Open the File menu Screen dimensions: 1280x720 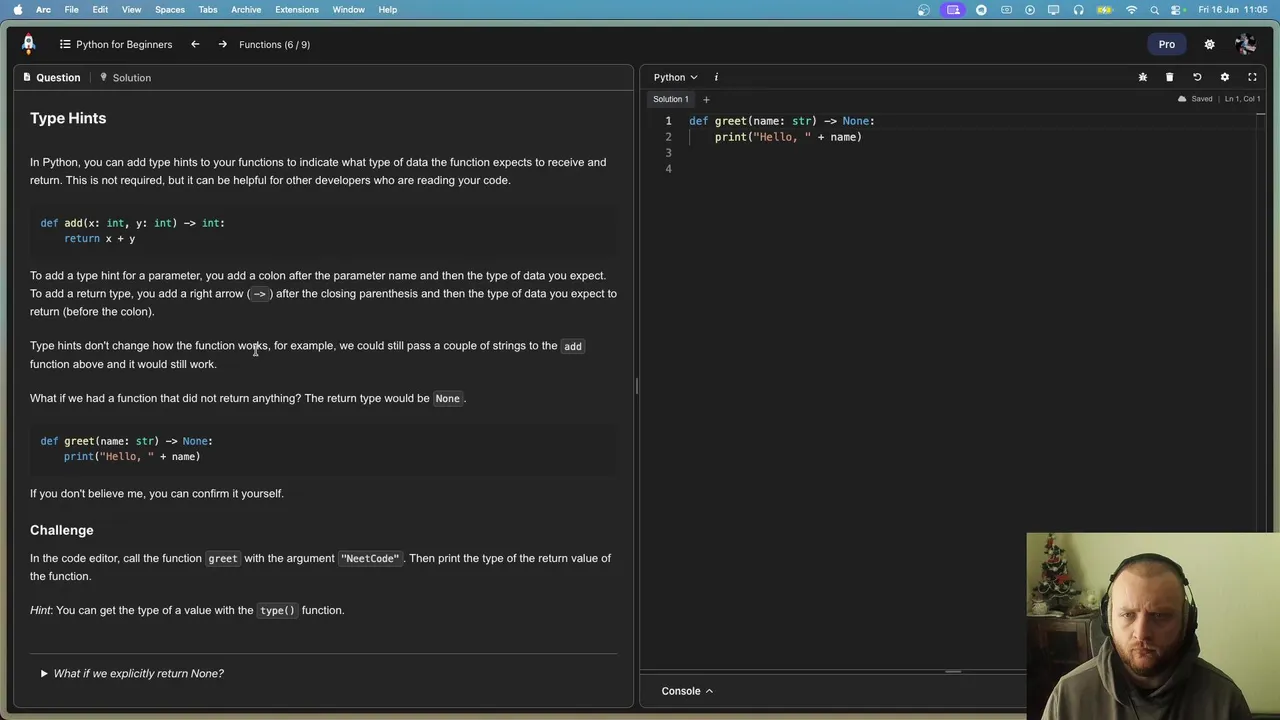[x=72, y=9]
